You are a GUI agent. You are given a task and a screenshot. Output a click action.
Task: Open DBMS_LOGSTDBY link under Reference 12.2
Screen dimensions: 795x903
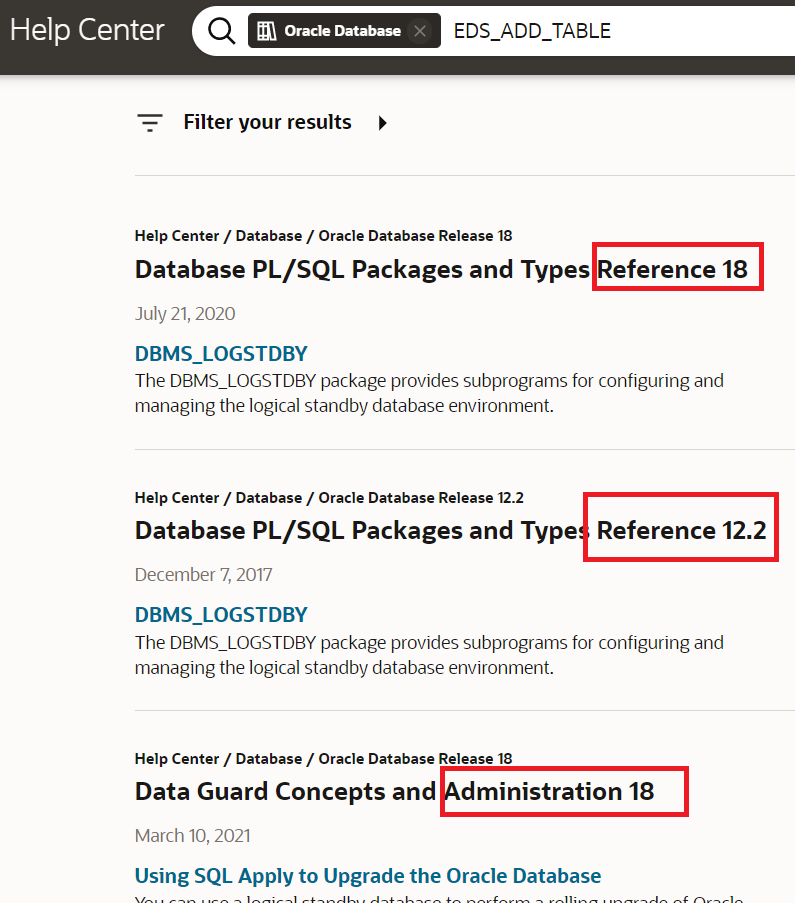tap(221, 614)
